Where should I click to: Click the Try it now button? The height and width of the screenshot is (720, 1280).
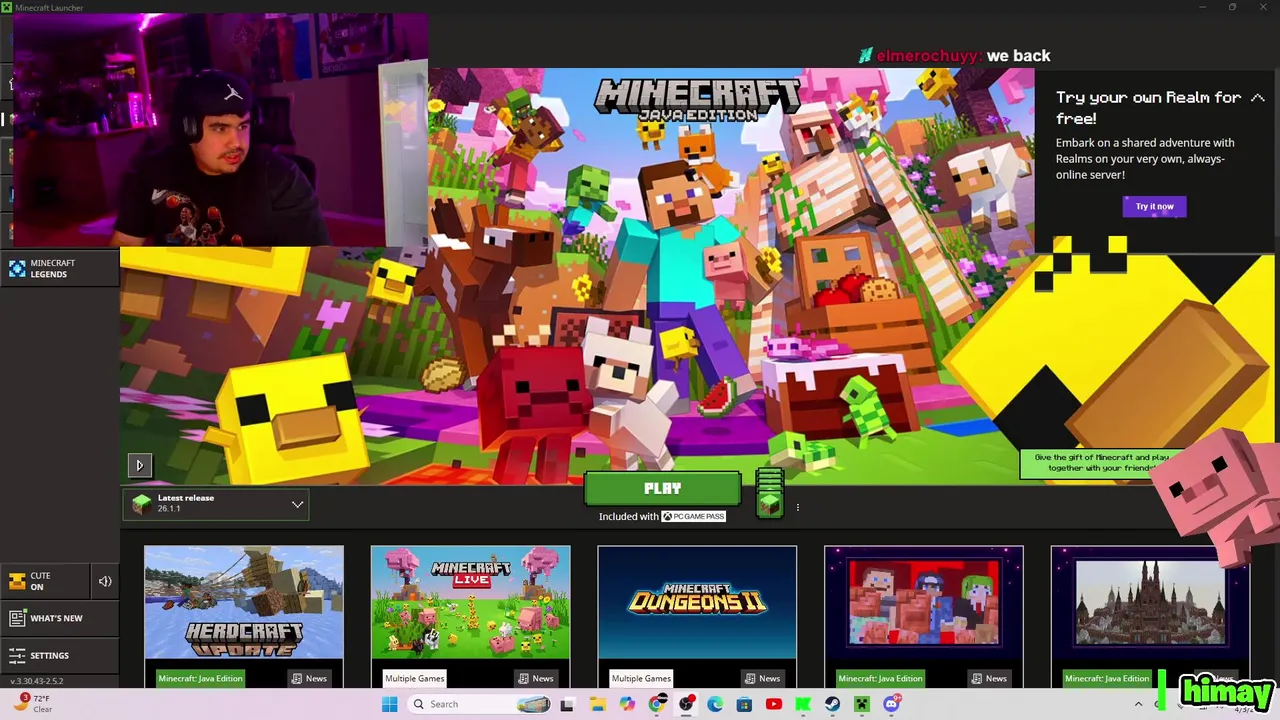pyautogui.click(x=1154, y=206)
